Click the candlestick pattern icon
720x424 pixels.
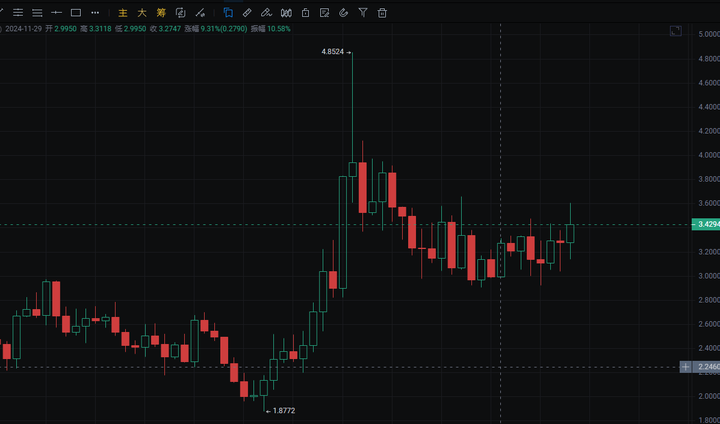(286, 13)
